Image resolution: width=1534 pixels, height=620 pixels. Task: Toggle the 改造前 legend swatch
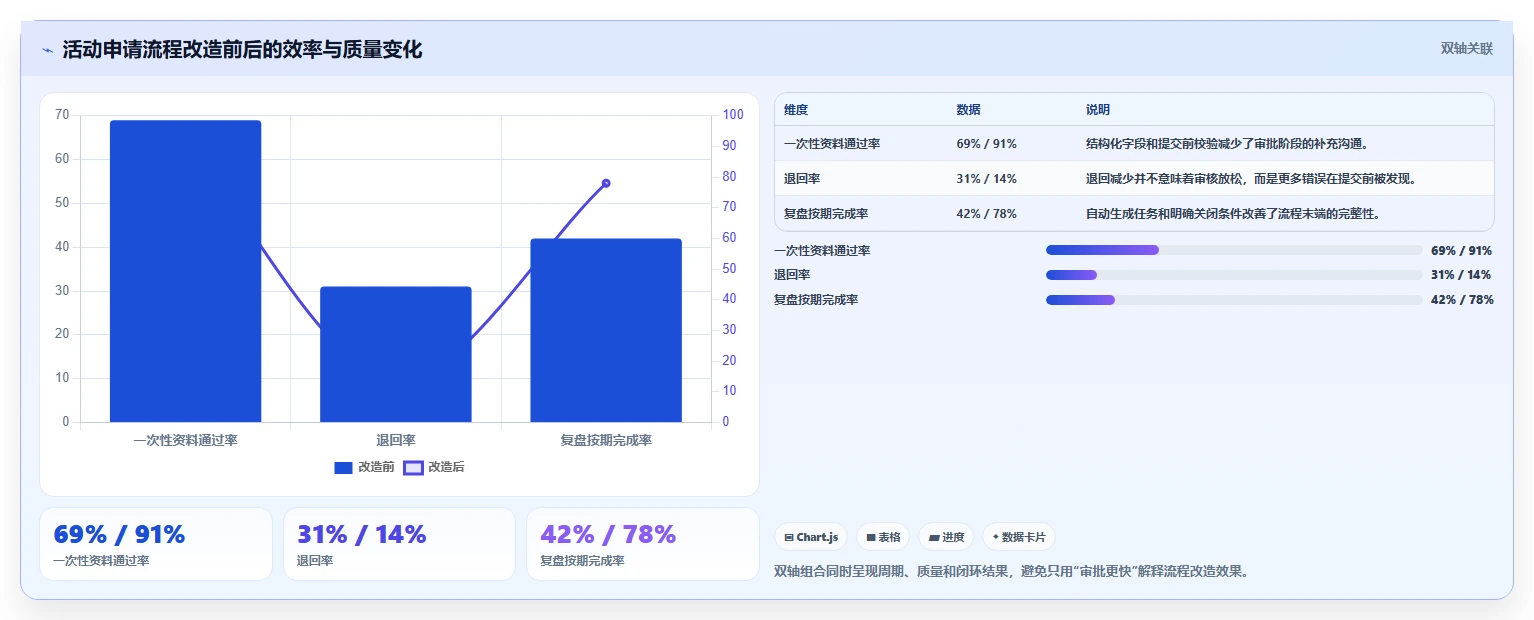click(x=343, y=467)
